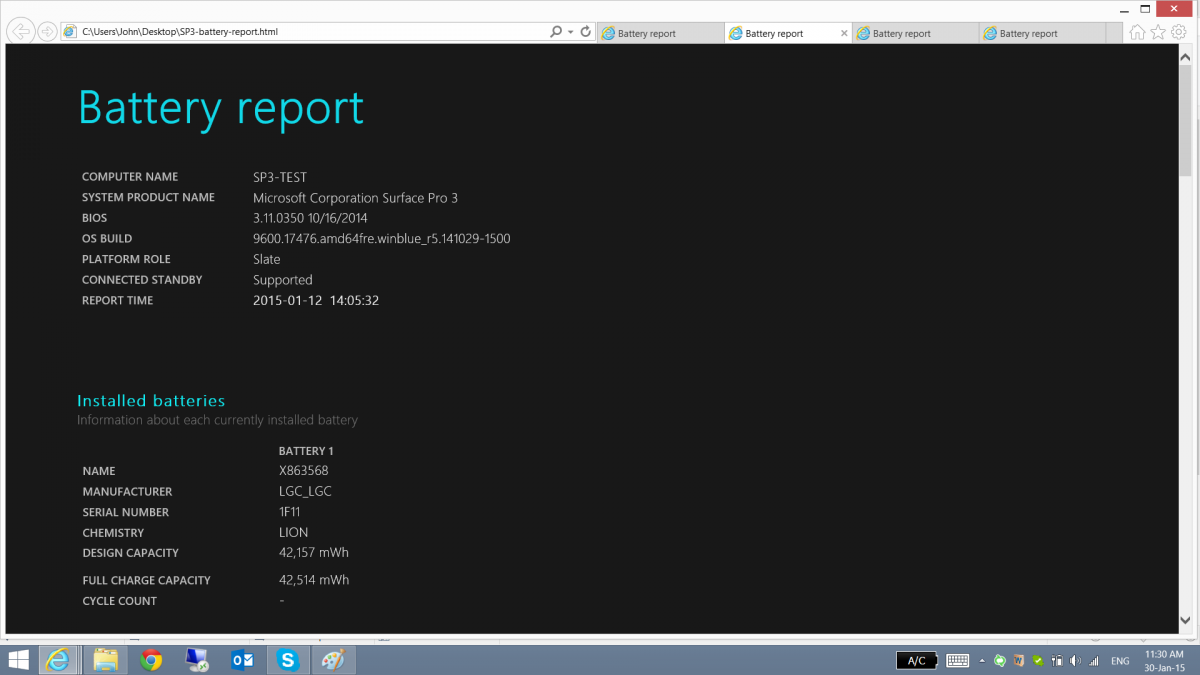Click the page icon beside the address

(70, 32)
